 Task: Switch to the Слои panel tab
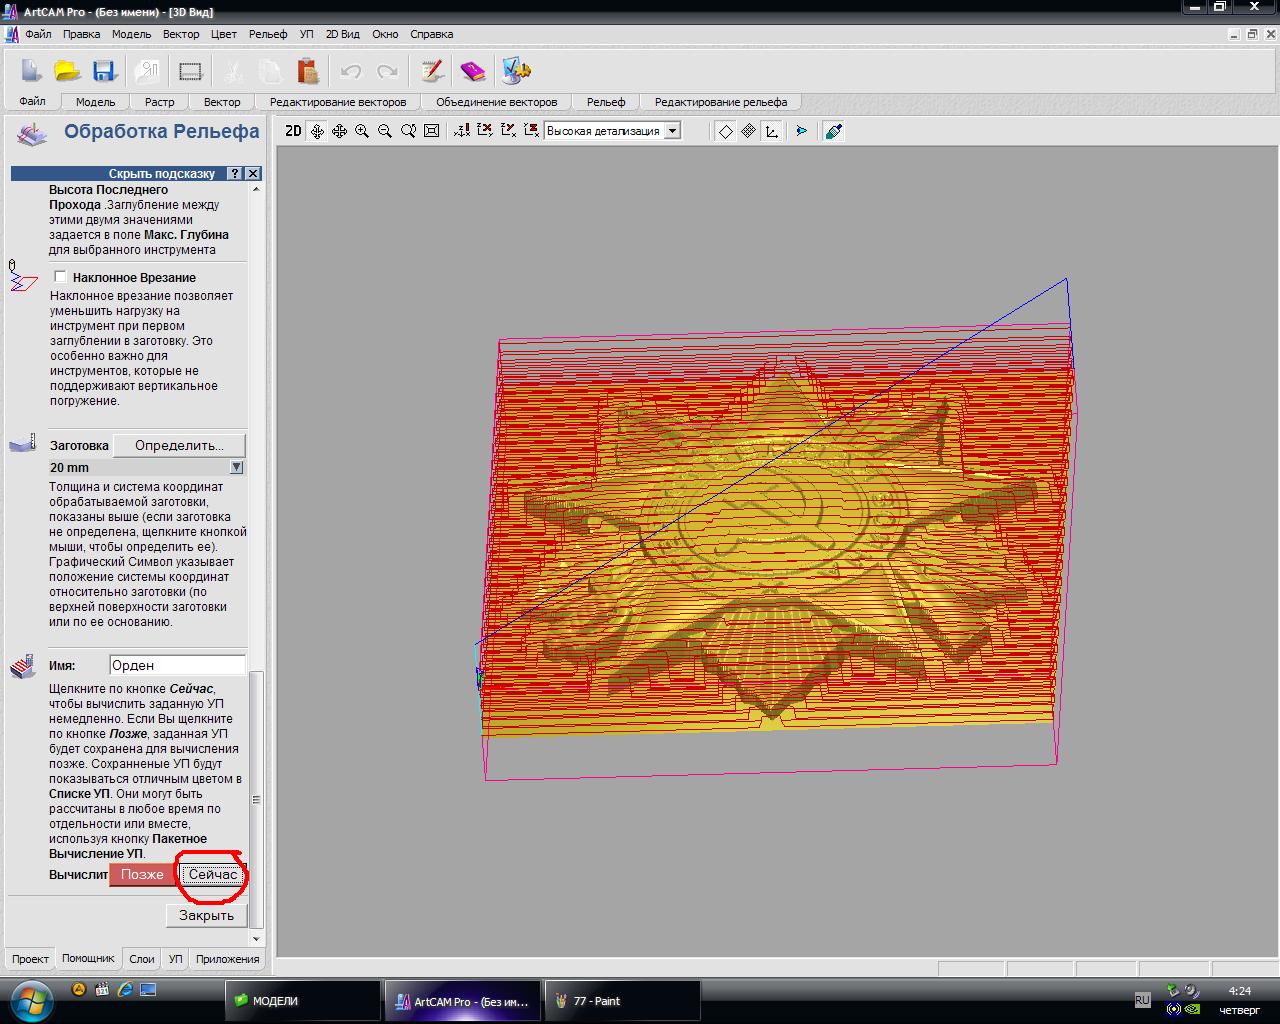click(x=142, y=959)
